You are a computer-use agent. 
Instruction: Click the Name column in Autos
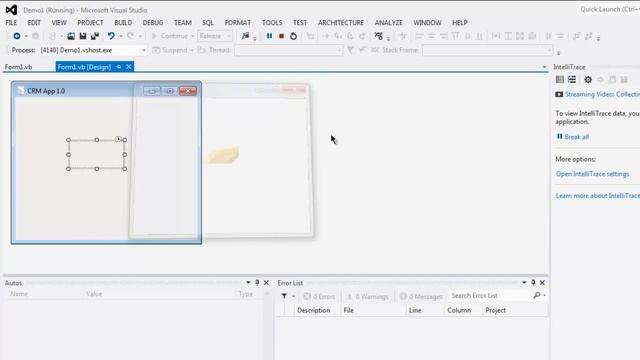tap(19, 294)
